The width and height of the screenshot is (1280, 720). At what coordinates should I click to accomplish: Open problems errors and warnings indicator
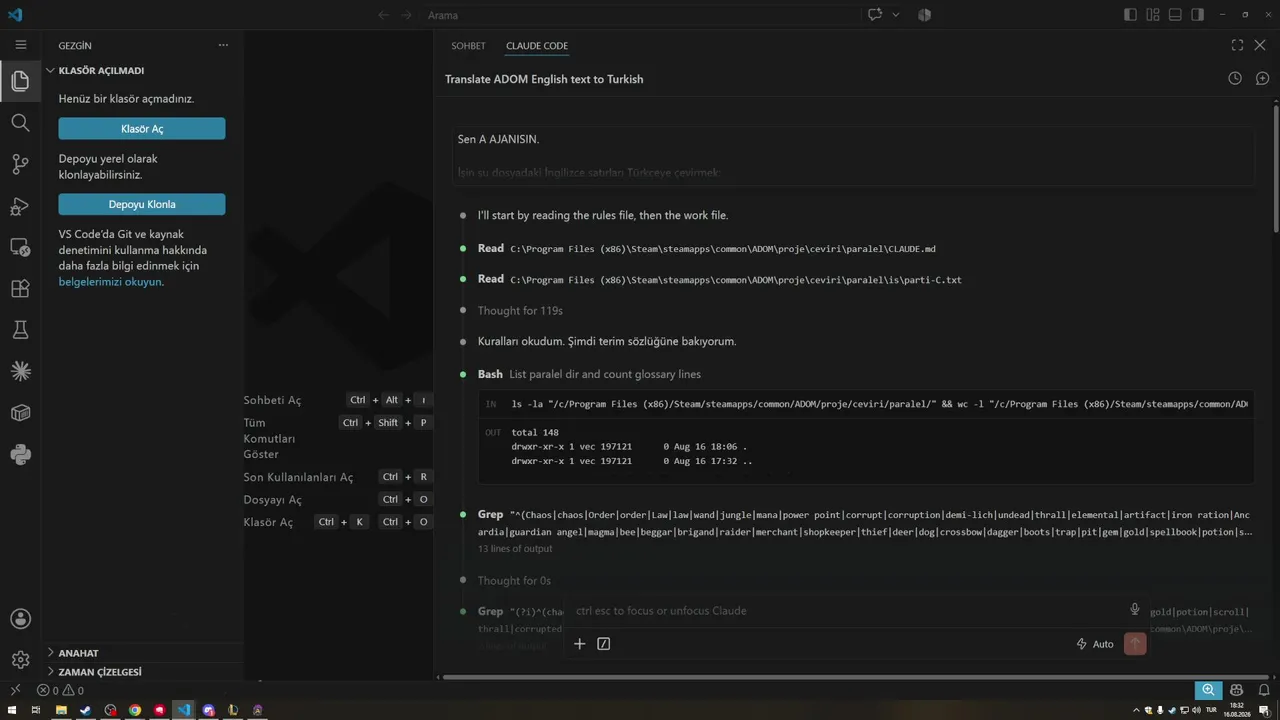click(x=60, y=690)
